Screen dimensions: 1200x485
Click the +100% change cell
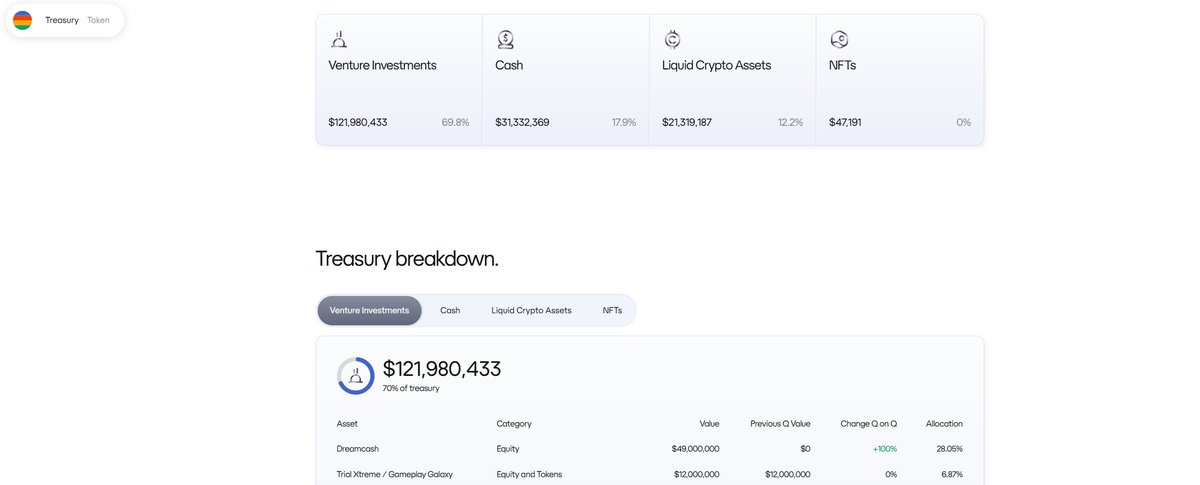pyautogui.click(x=883, y=449)
